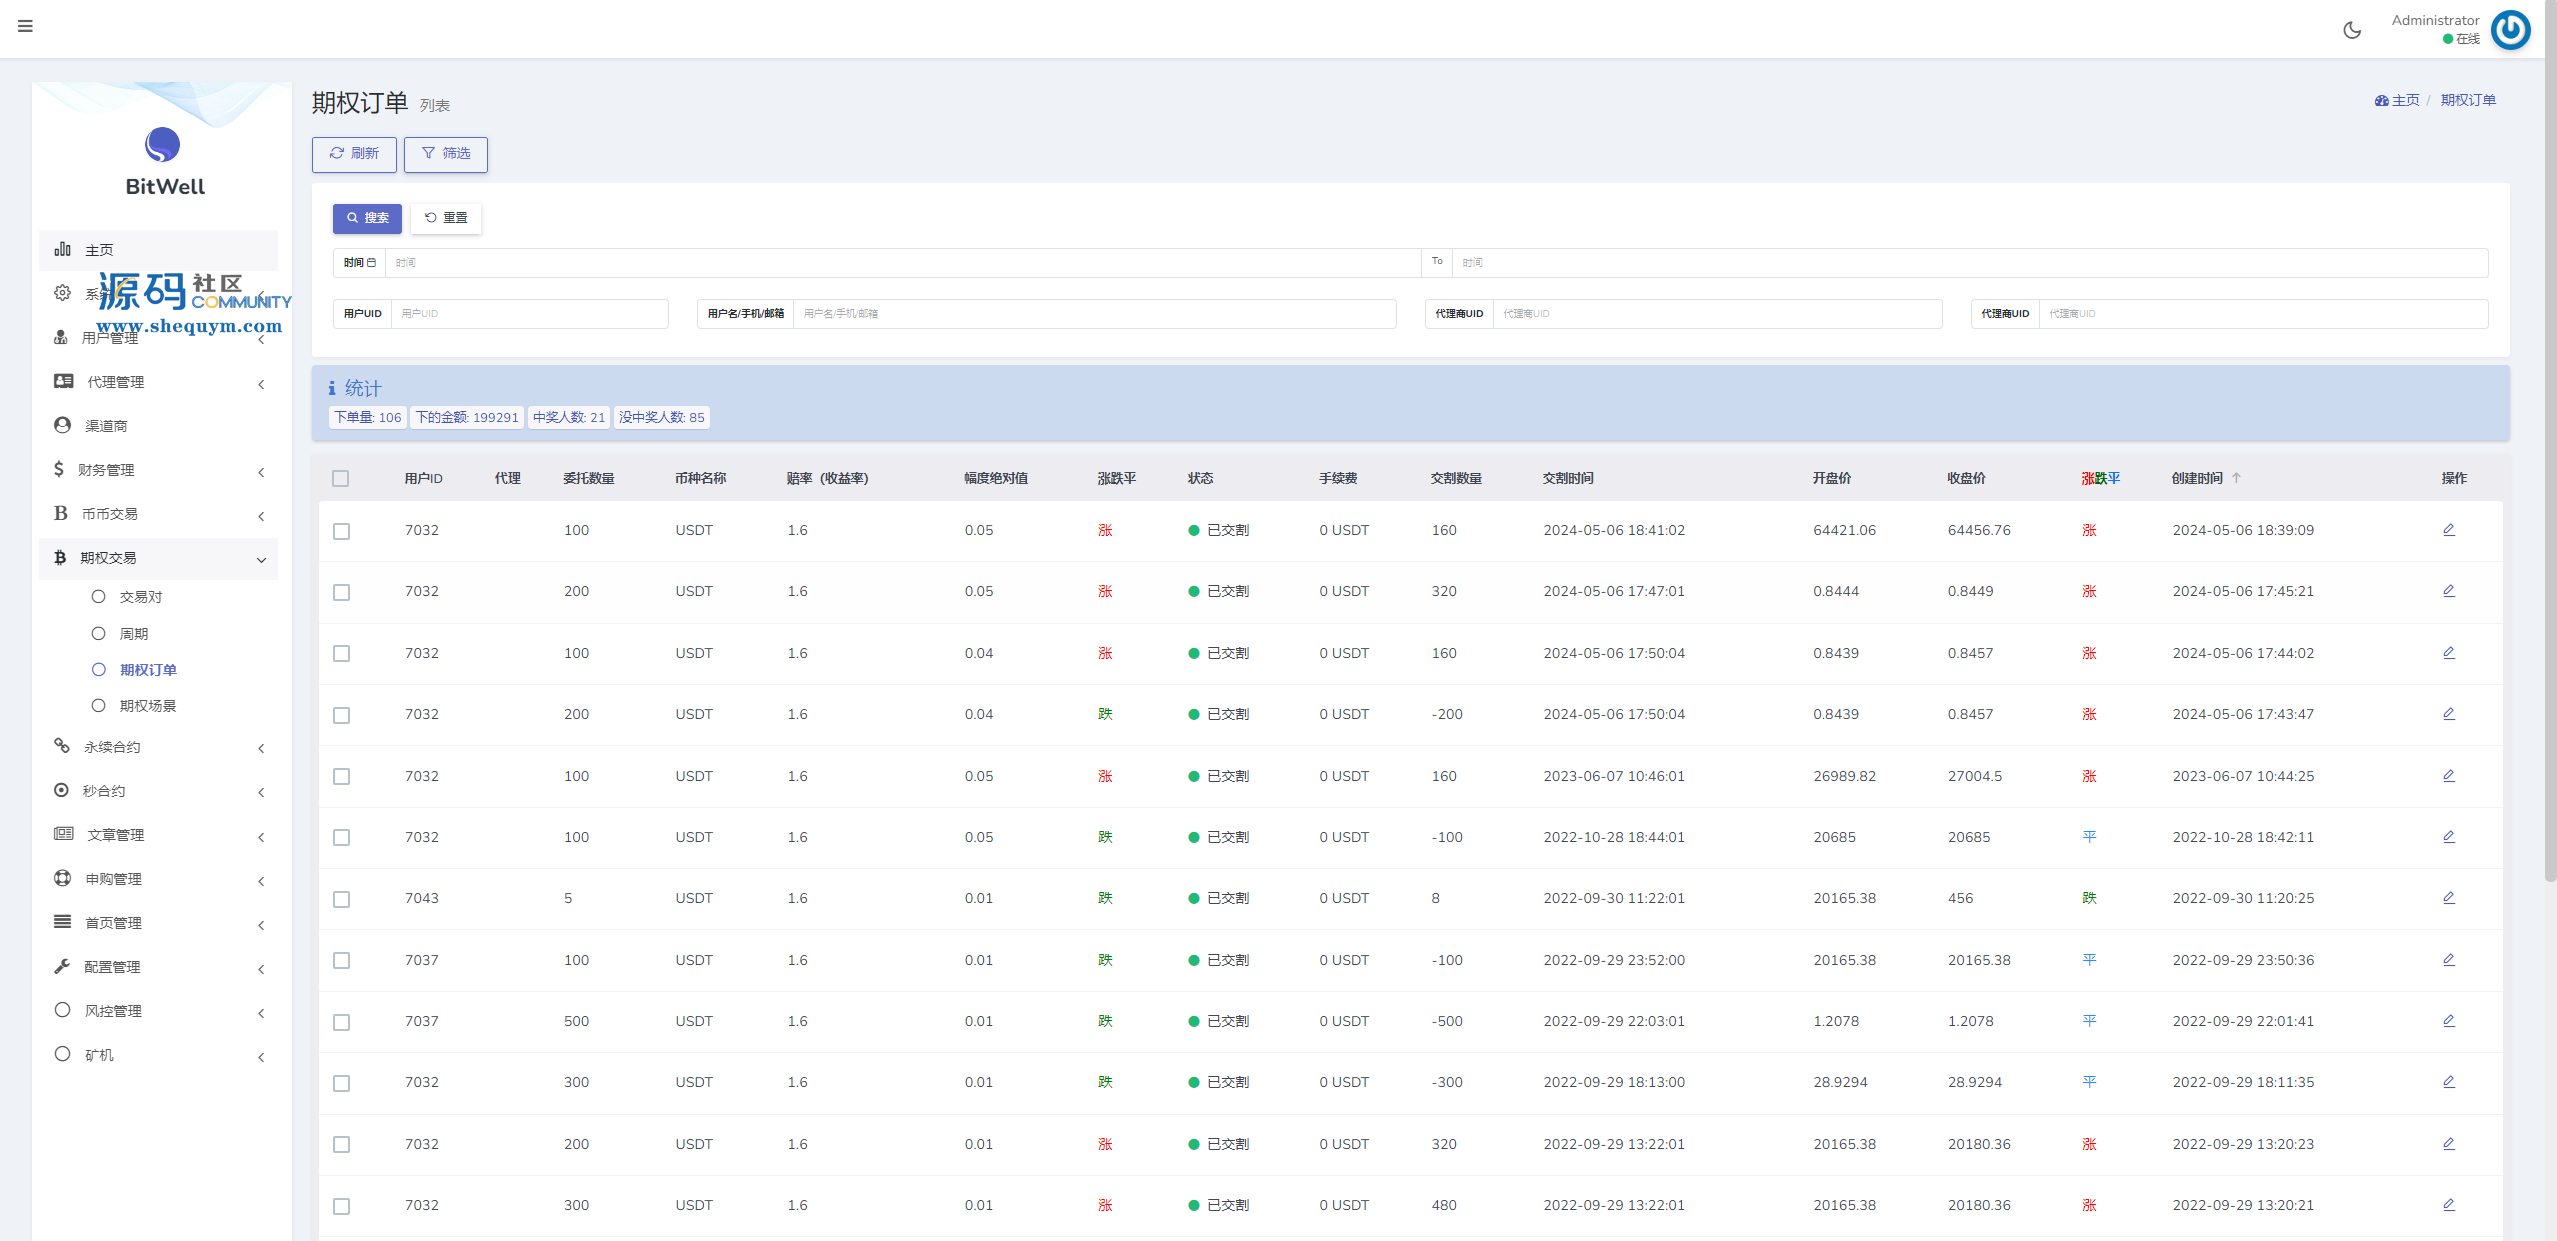The height and width of the screenshot is (1241, 2557).
Task: Tick checkbox for order settled 2023-06-07 10:46:01
Action: (342, 777)
